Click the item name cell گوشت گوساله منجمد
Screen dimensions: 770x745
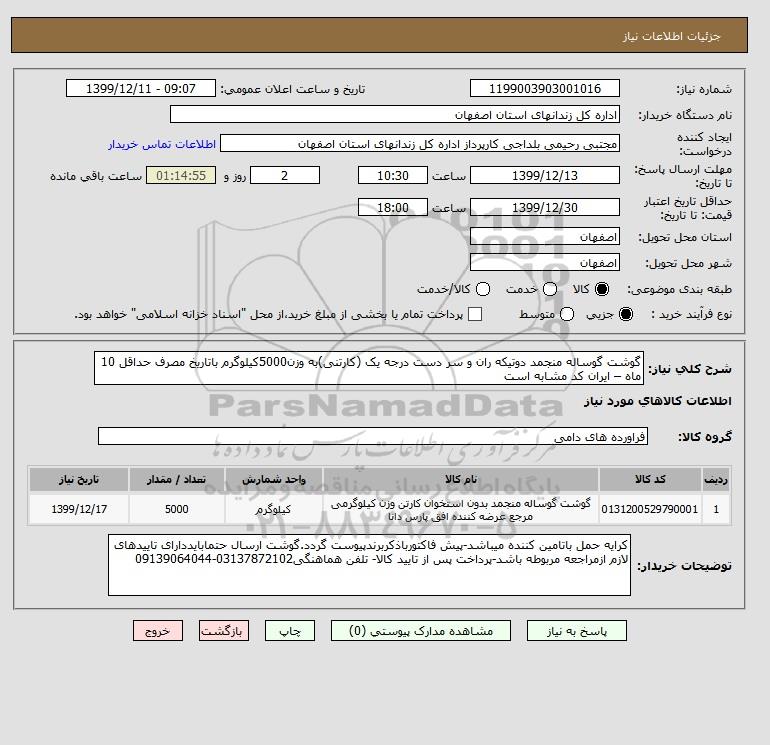(461, 509)
